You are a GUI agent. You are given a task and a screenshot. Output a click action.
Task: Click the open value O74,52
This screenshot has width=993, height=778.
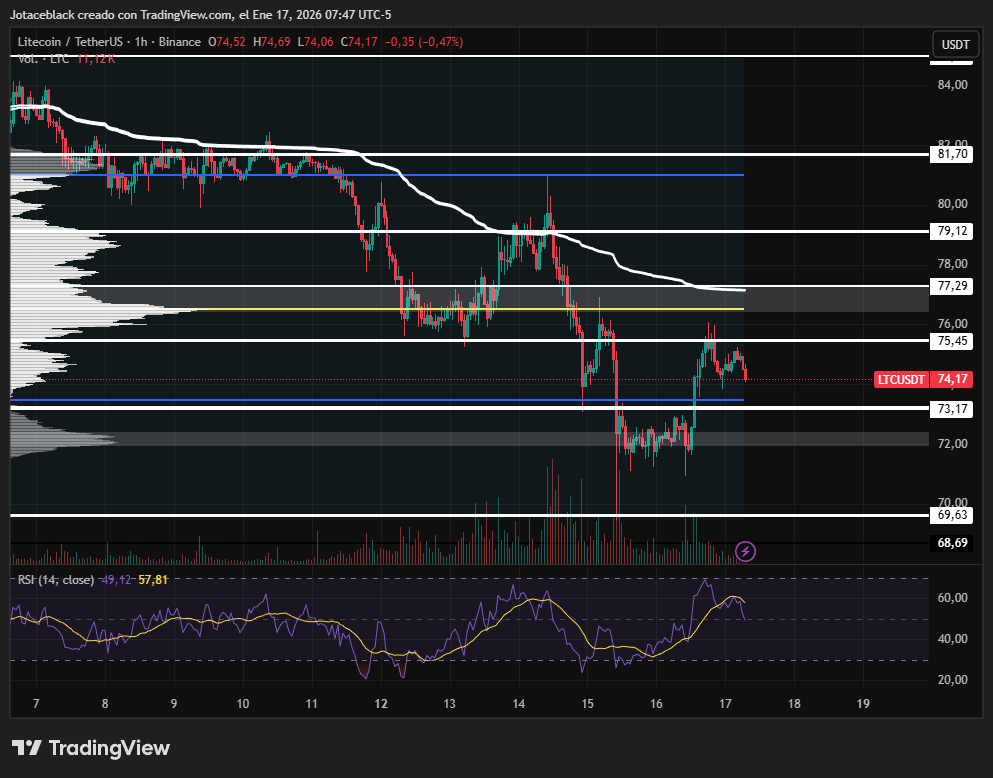click(227, 42)
